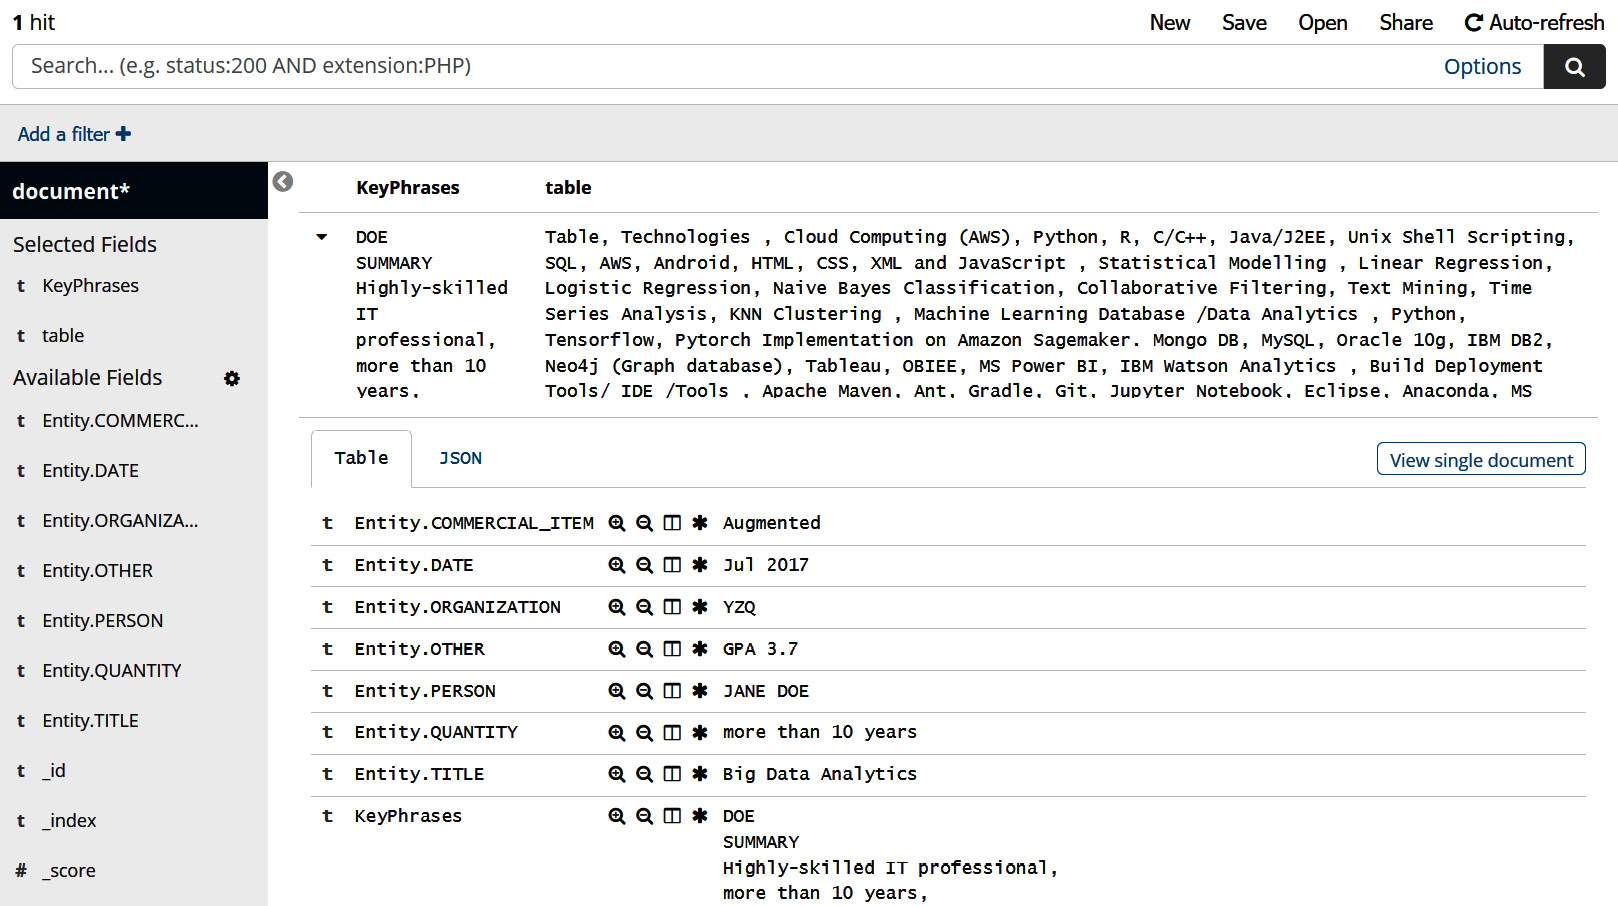The height and width of the screenshot is (906, 1618).
Task: Click Add a filter
Action: click(x=74, y=134)
